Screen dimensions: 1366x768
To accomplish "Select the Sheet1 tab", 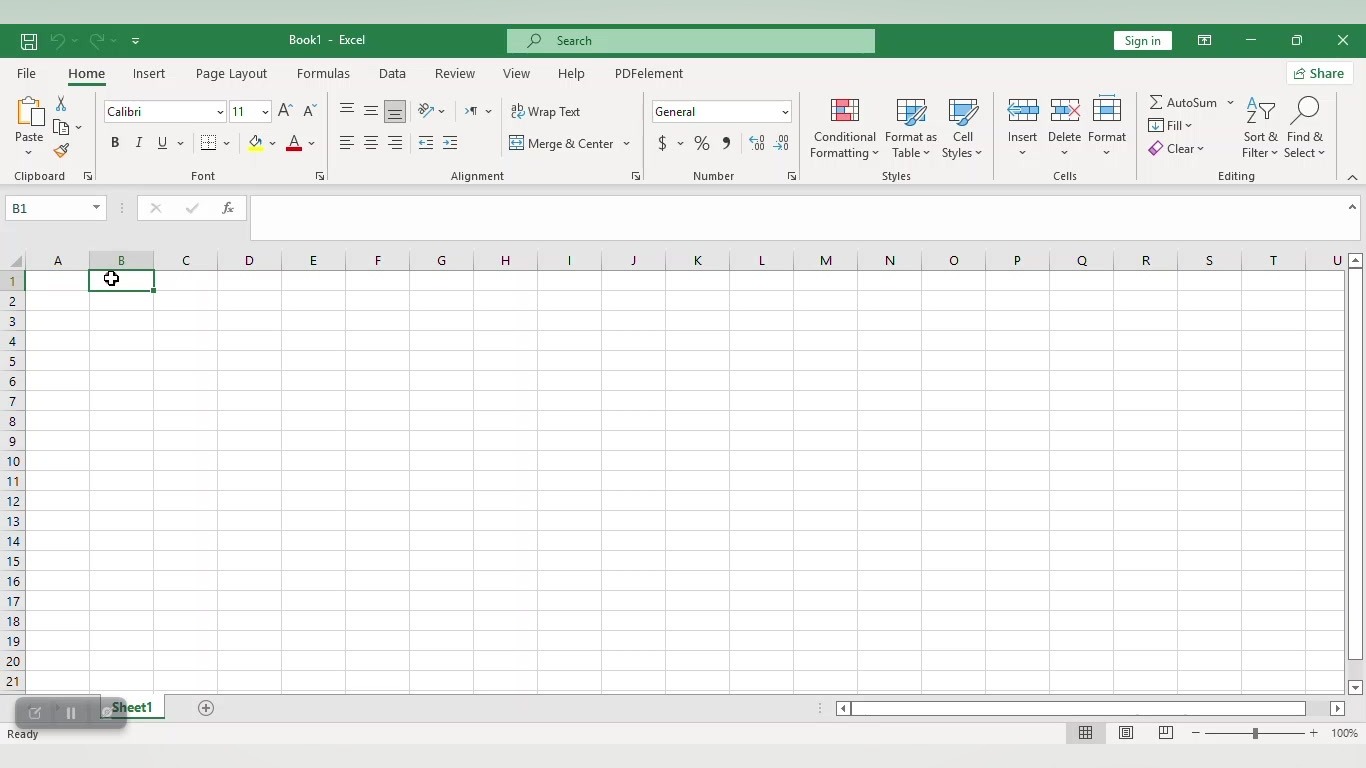I will 132,708.
